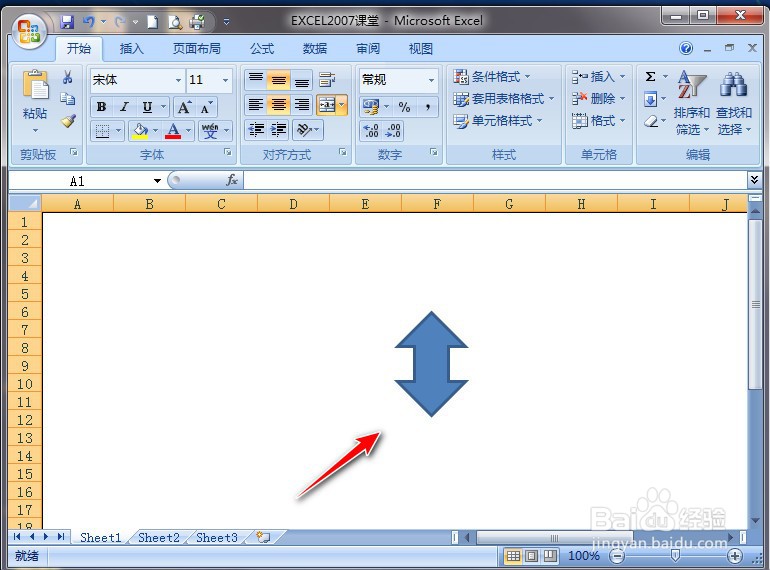Decrease decimal places
Screen dimensions: 770x570
coord(393,131)
